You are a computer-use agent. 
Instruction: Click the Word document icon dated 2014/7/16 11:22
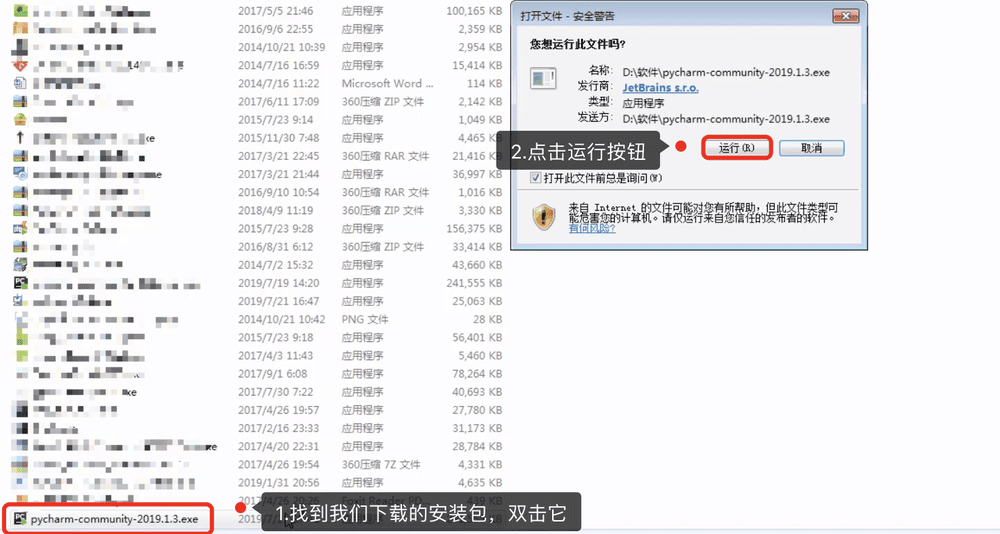click(20, 83)
